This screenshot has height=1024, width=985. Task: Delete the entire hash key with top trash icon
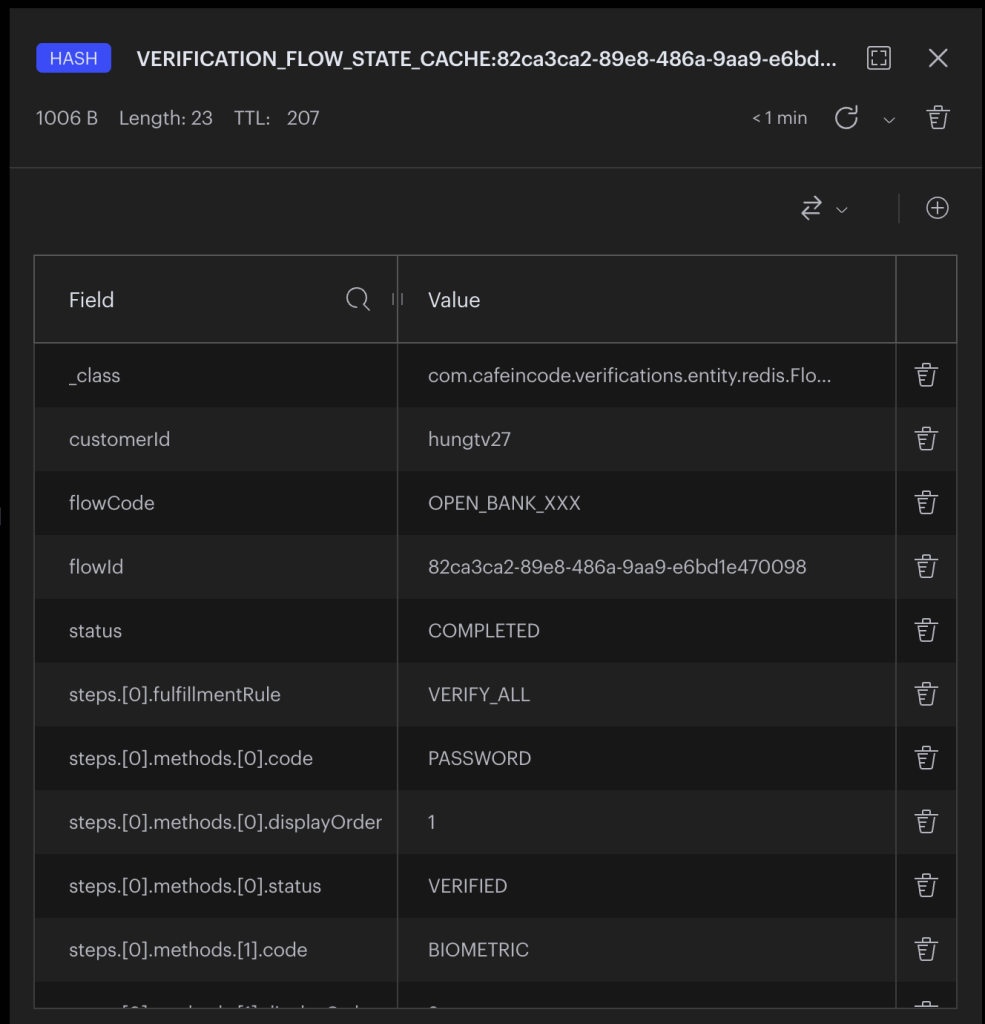(938, 118)
